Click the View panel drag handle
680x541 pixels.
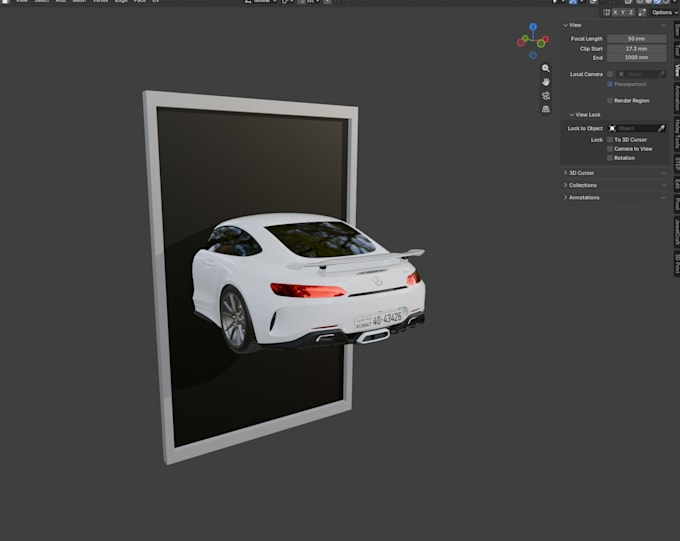coord(663,25)
